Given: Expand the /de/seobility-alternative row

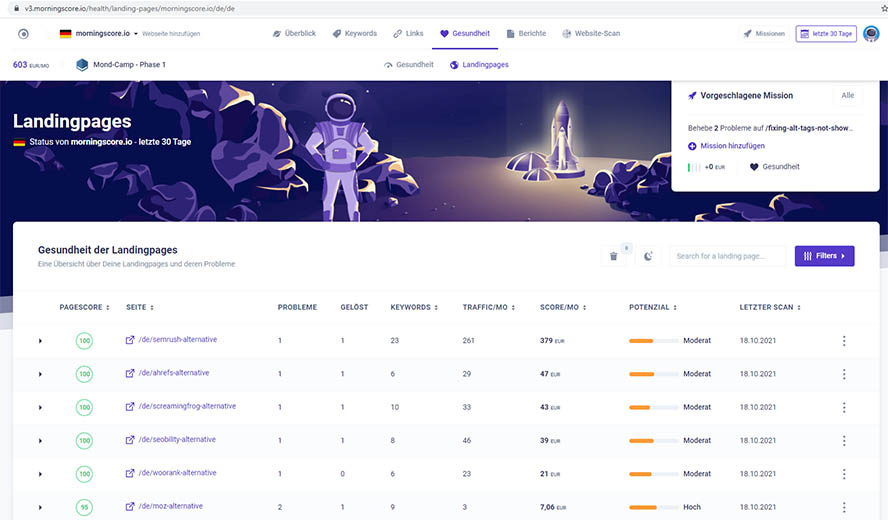Looking at the screenshot, I should click(40, 441).
